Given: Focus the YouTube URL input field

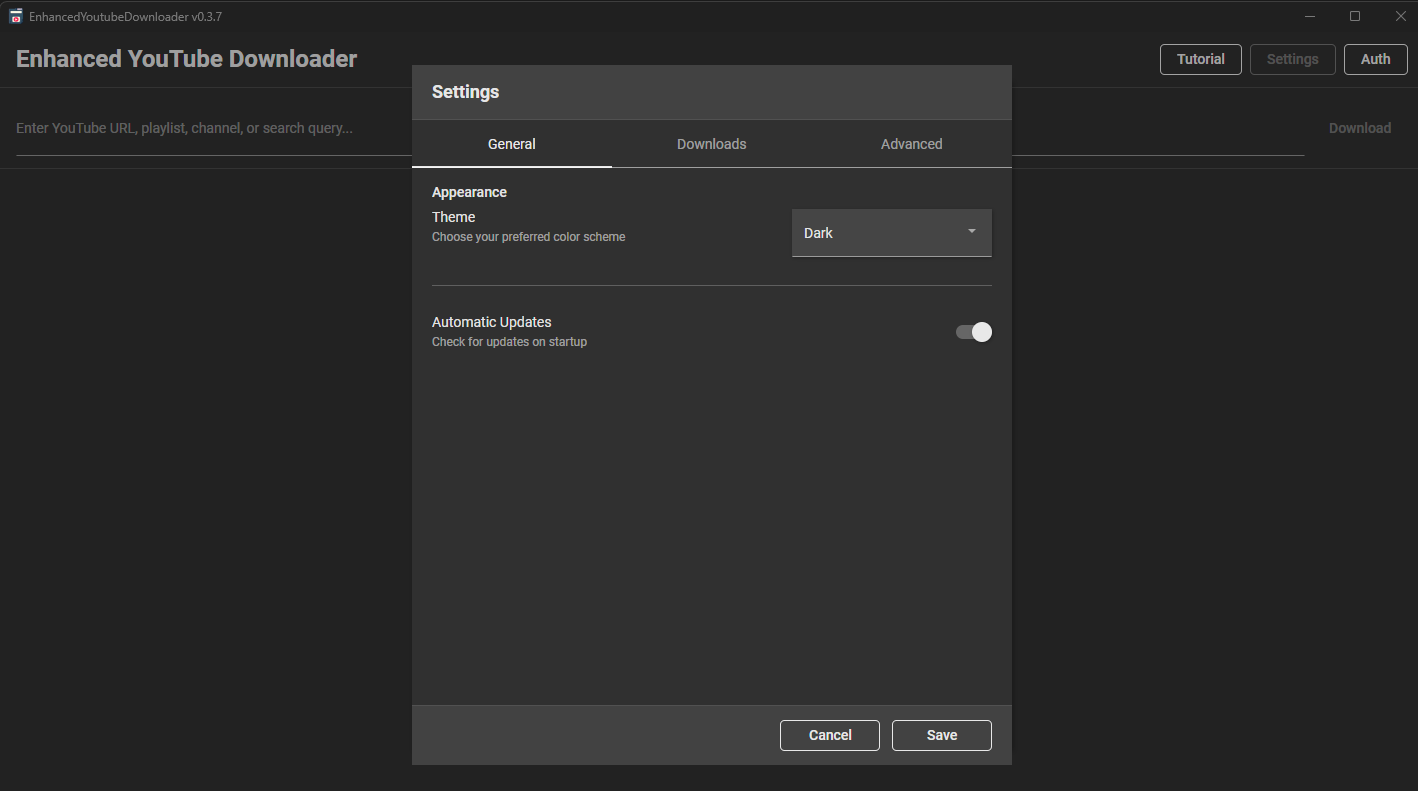Looking at the screenshot, I should [200, 128].
